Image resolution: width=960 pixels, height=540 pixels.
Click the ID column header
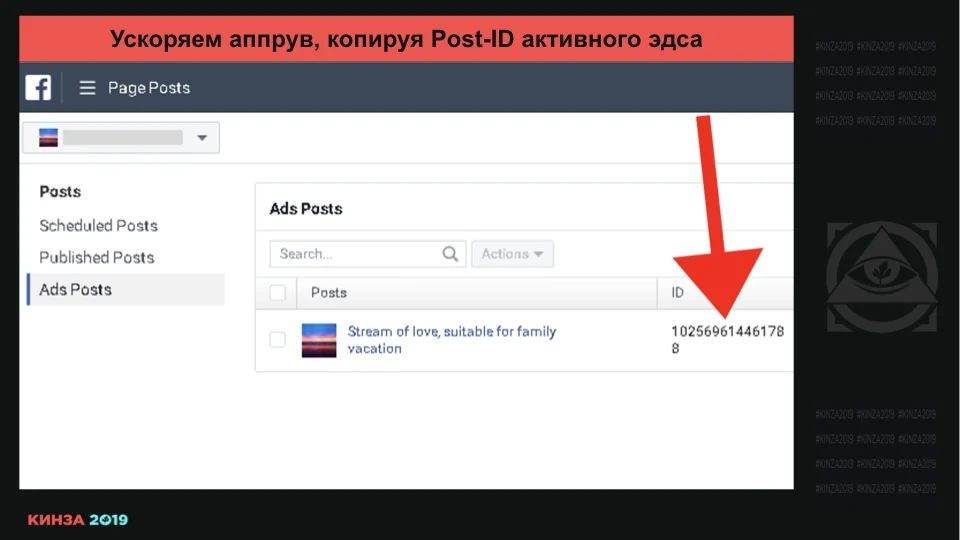(x=677, y=293)
